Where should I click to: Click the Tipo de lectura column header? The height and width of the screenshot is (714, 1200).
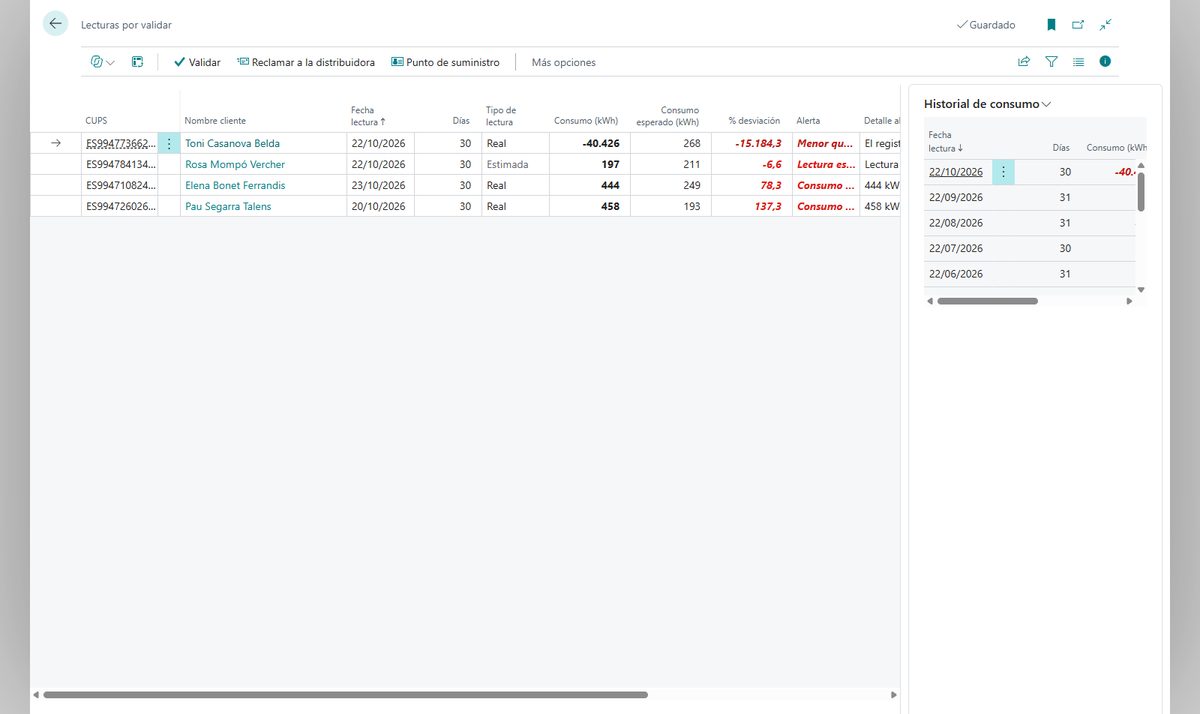click(500, 116)
